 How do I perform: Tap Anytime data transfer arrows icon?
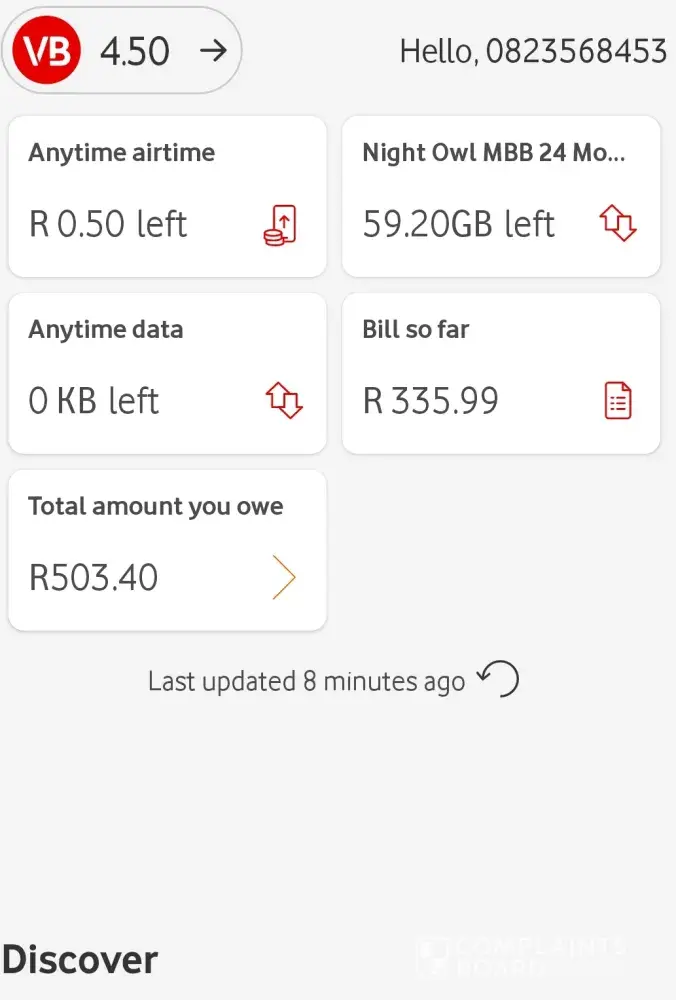point(284,401)
